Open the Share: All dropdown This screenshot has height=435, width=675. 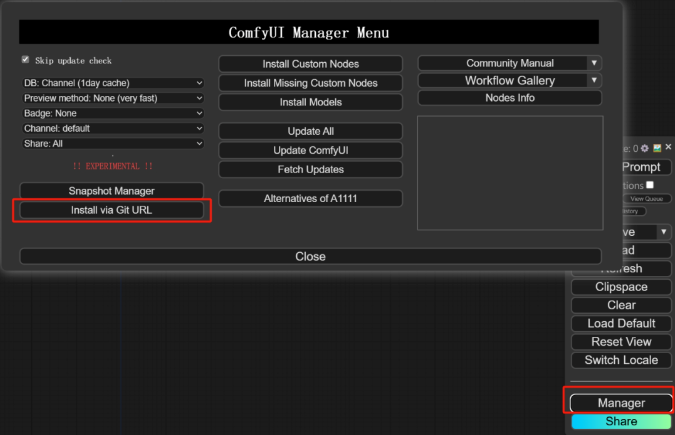[113, 143]
